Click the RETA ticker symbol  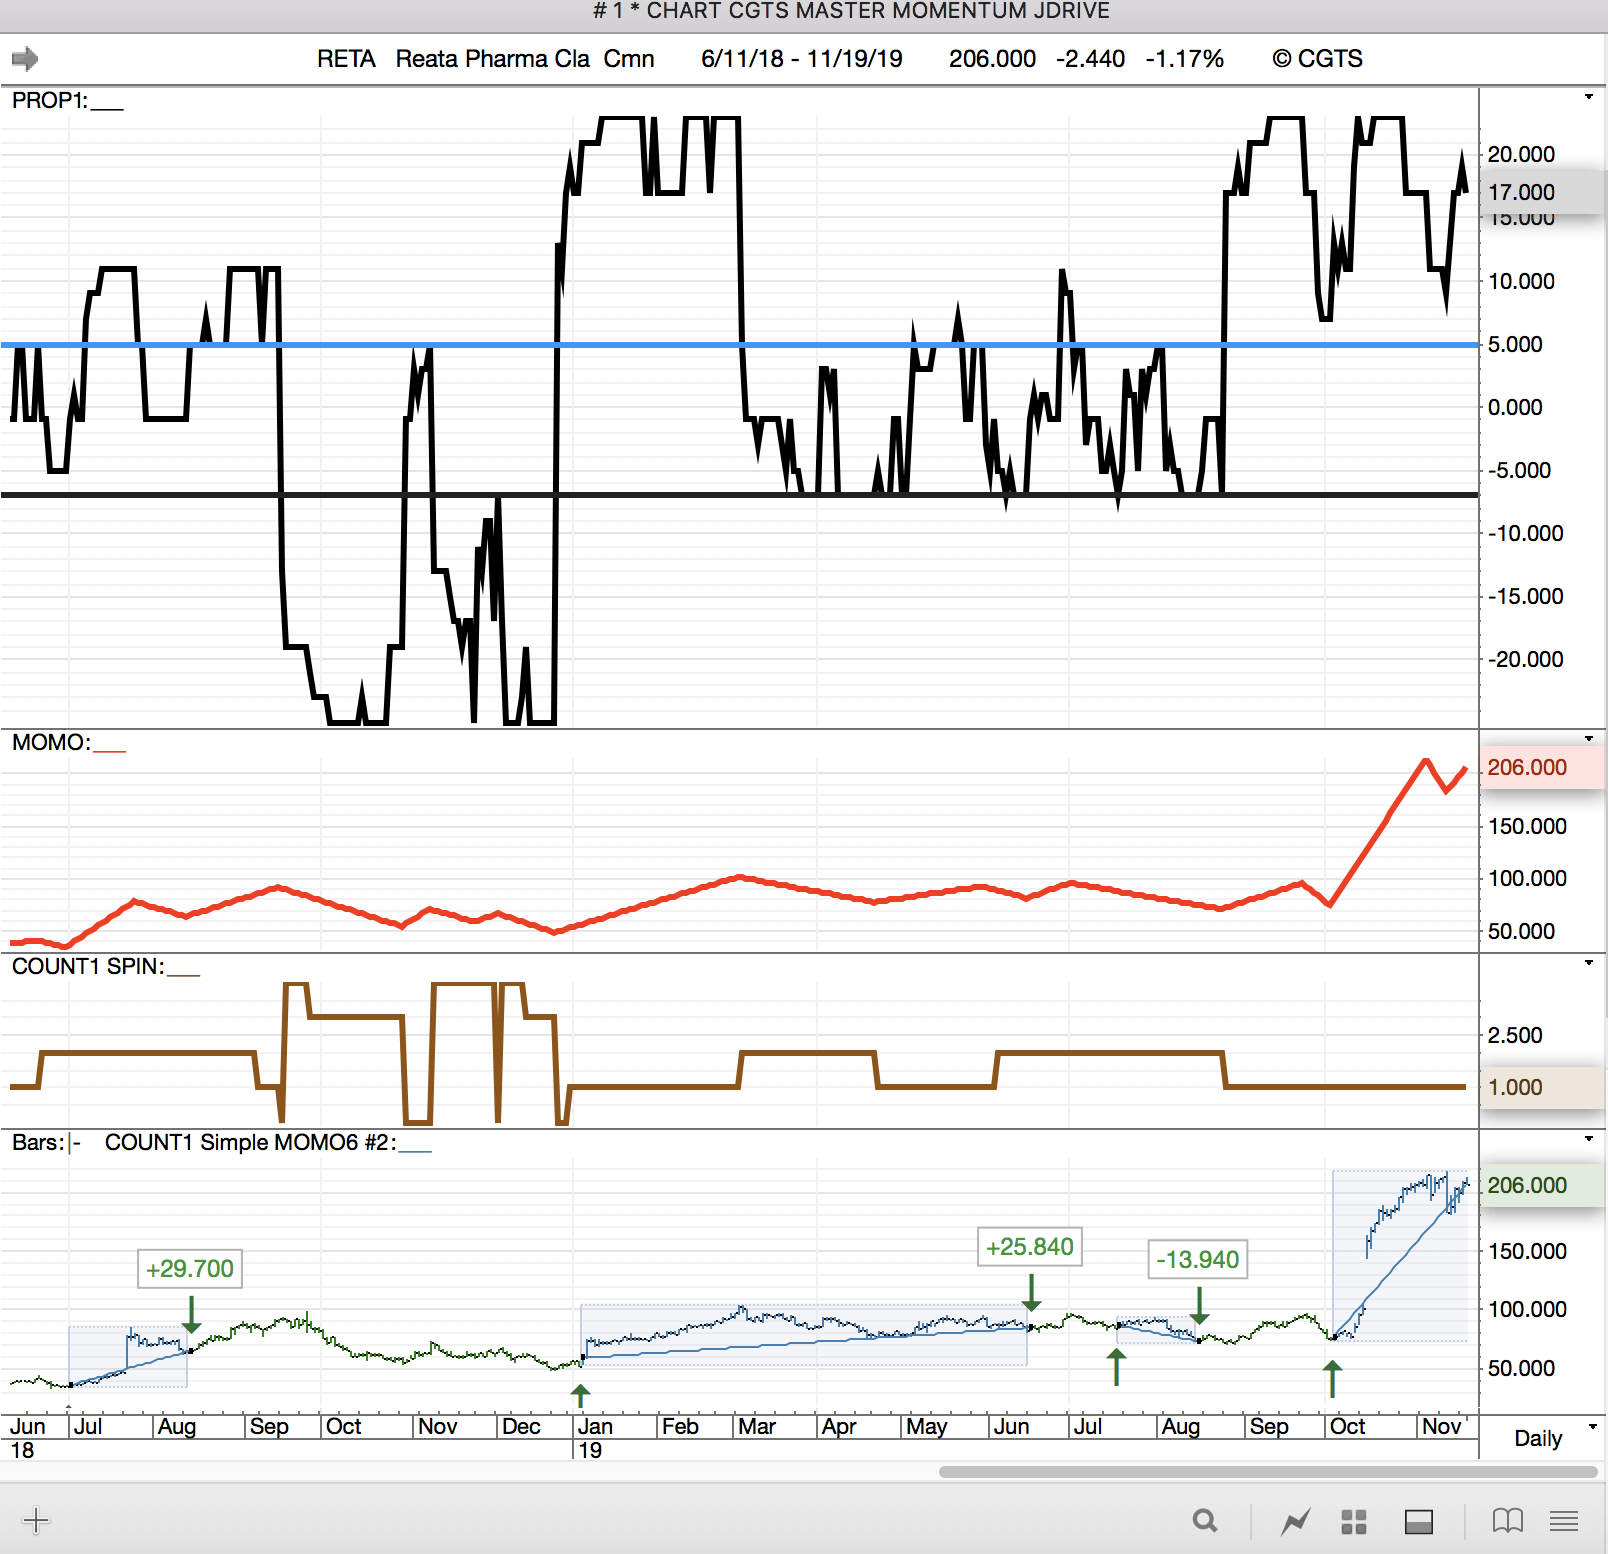point(346,59)
